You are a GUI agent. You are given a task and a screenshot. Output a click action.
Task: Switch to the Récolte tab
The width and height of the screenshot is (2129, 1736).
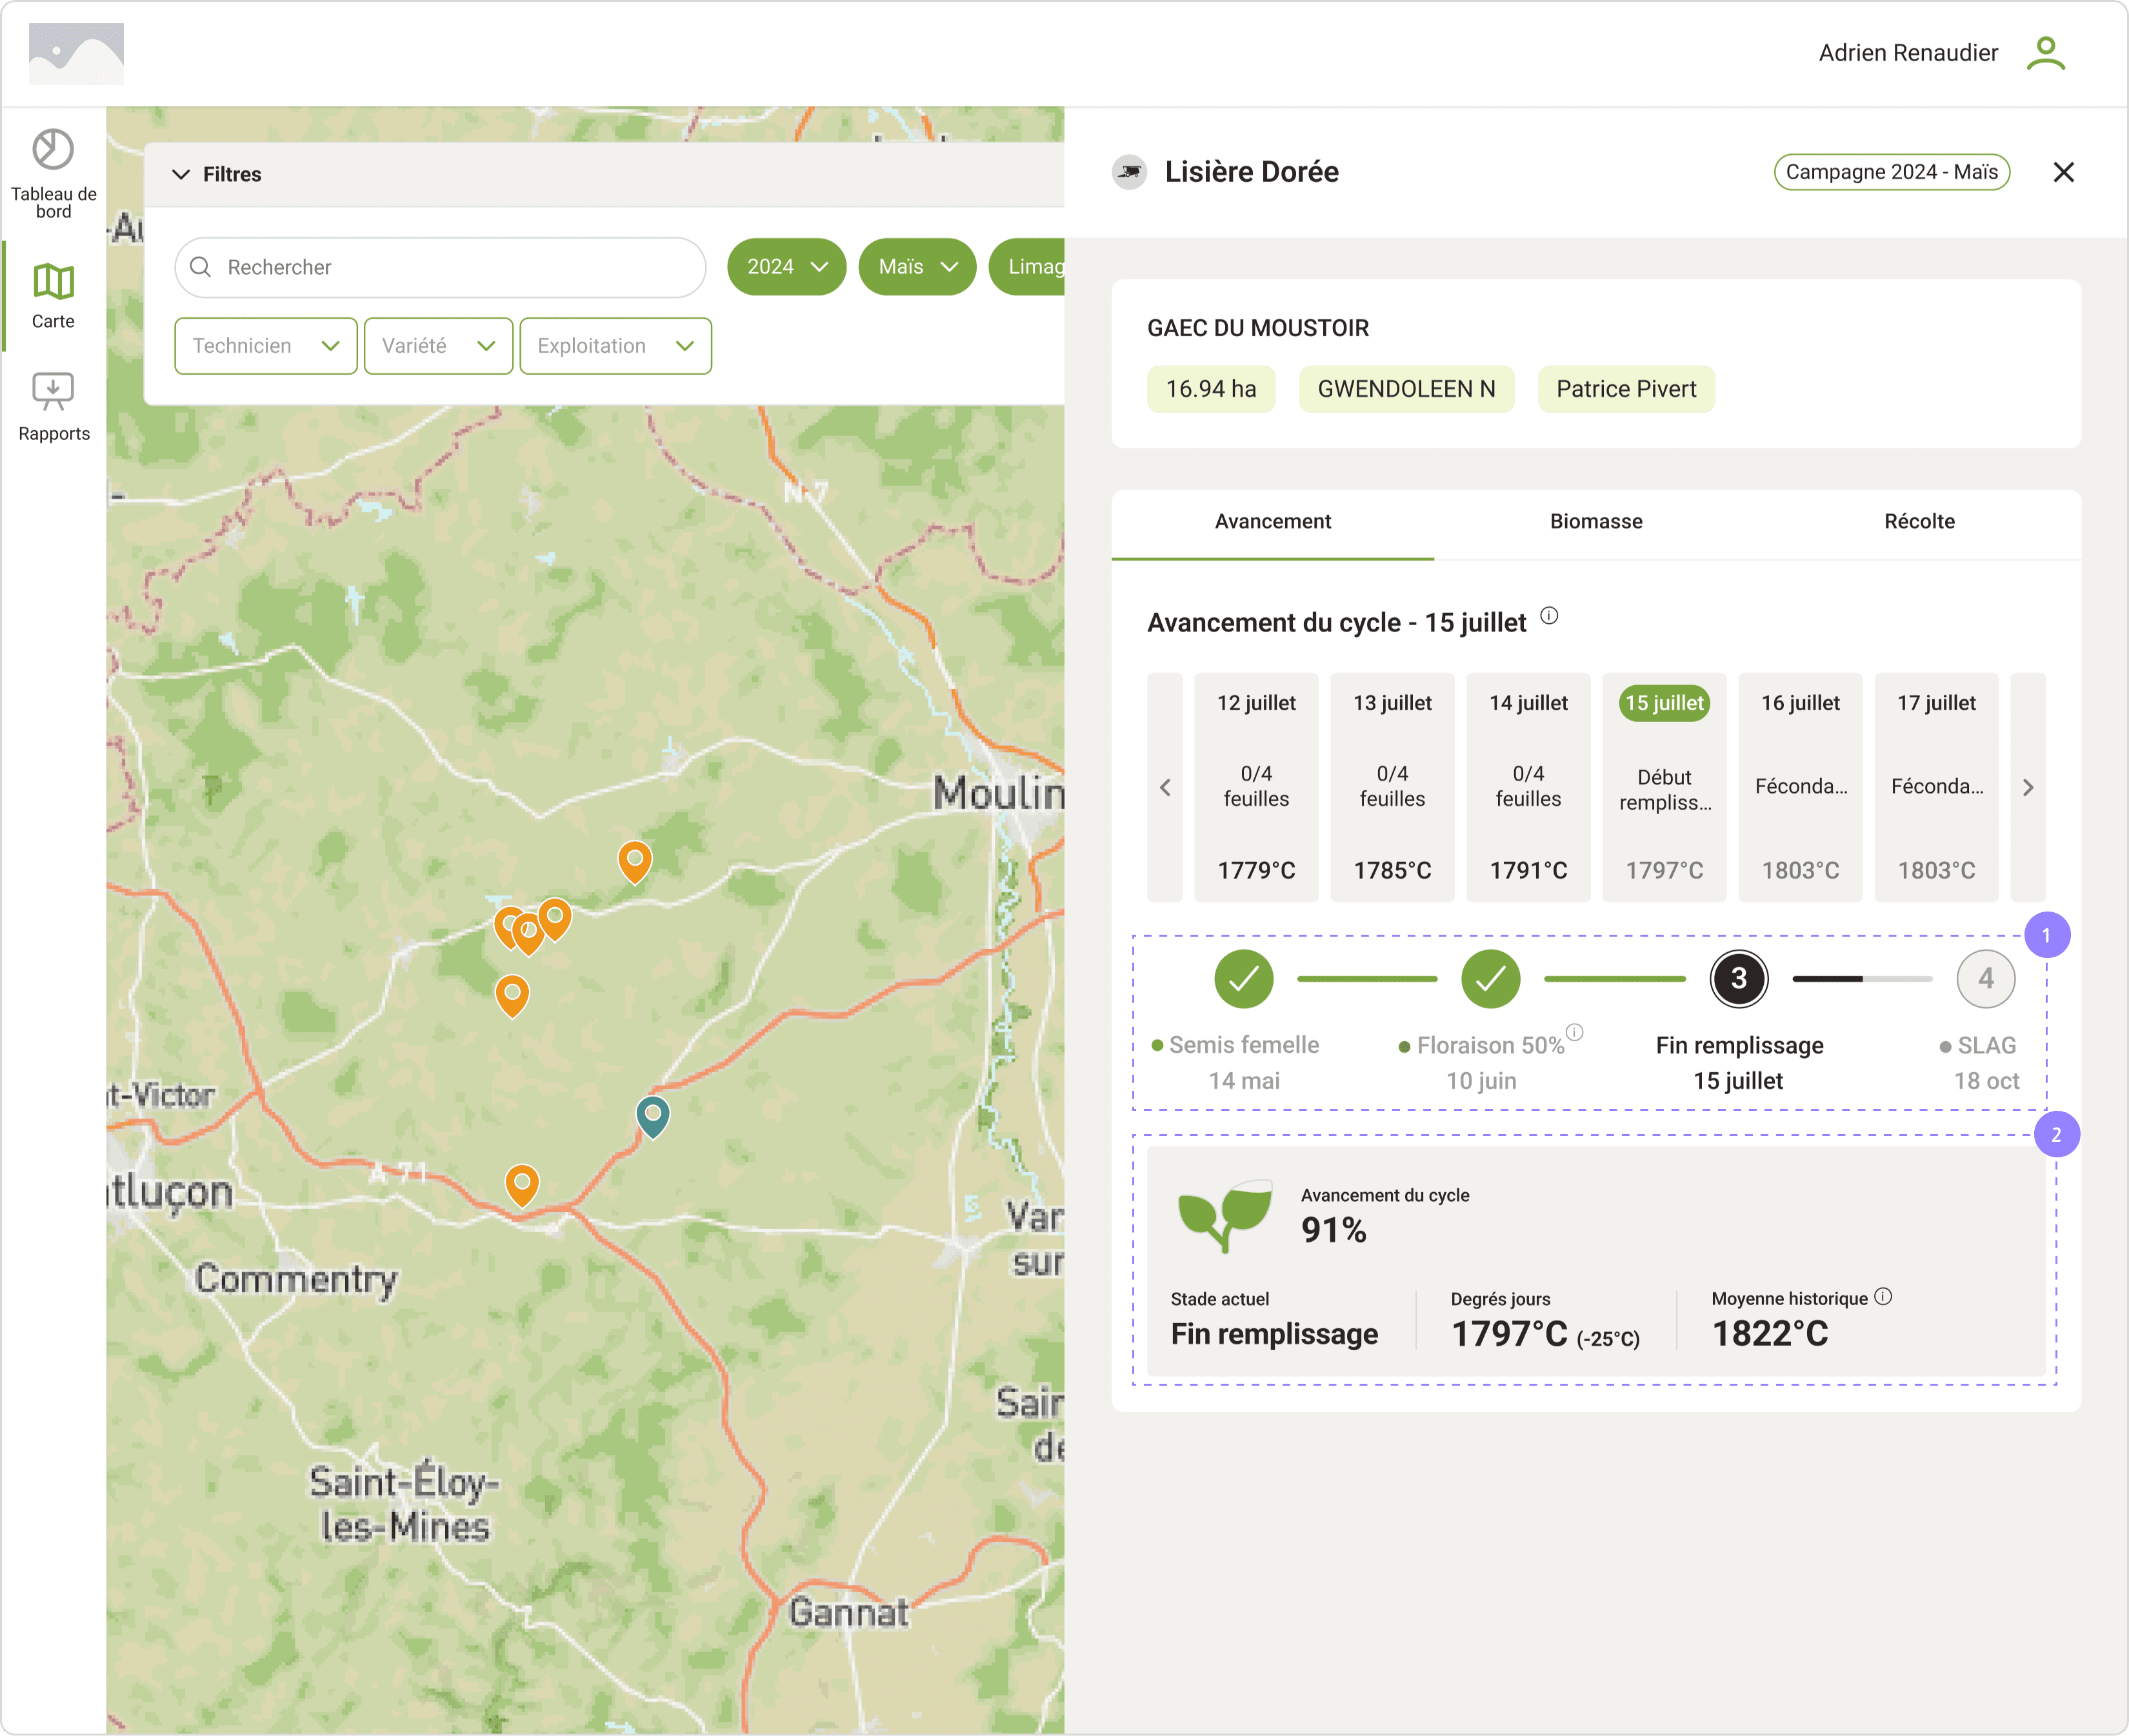coord(1919,522)
